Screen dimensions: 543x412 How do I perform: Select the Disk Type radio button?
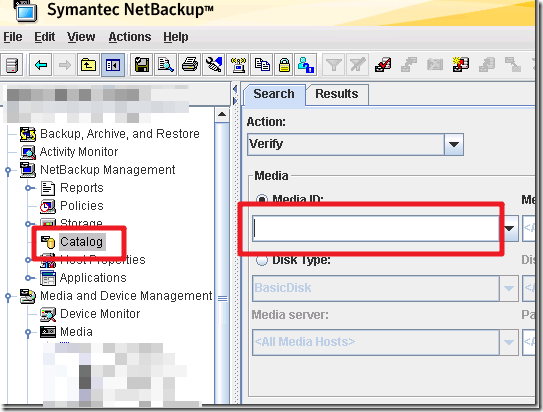pos(262,260)
